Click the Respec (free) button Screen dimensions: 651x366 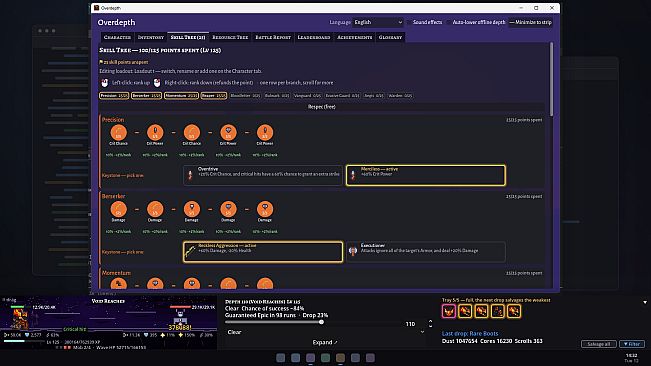tap(322, 107)
